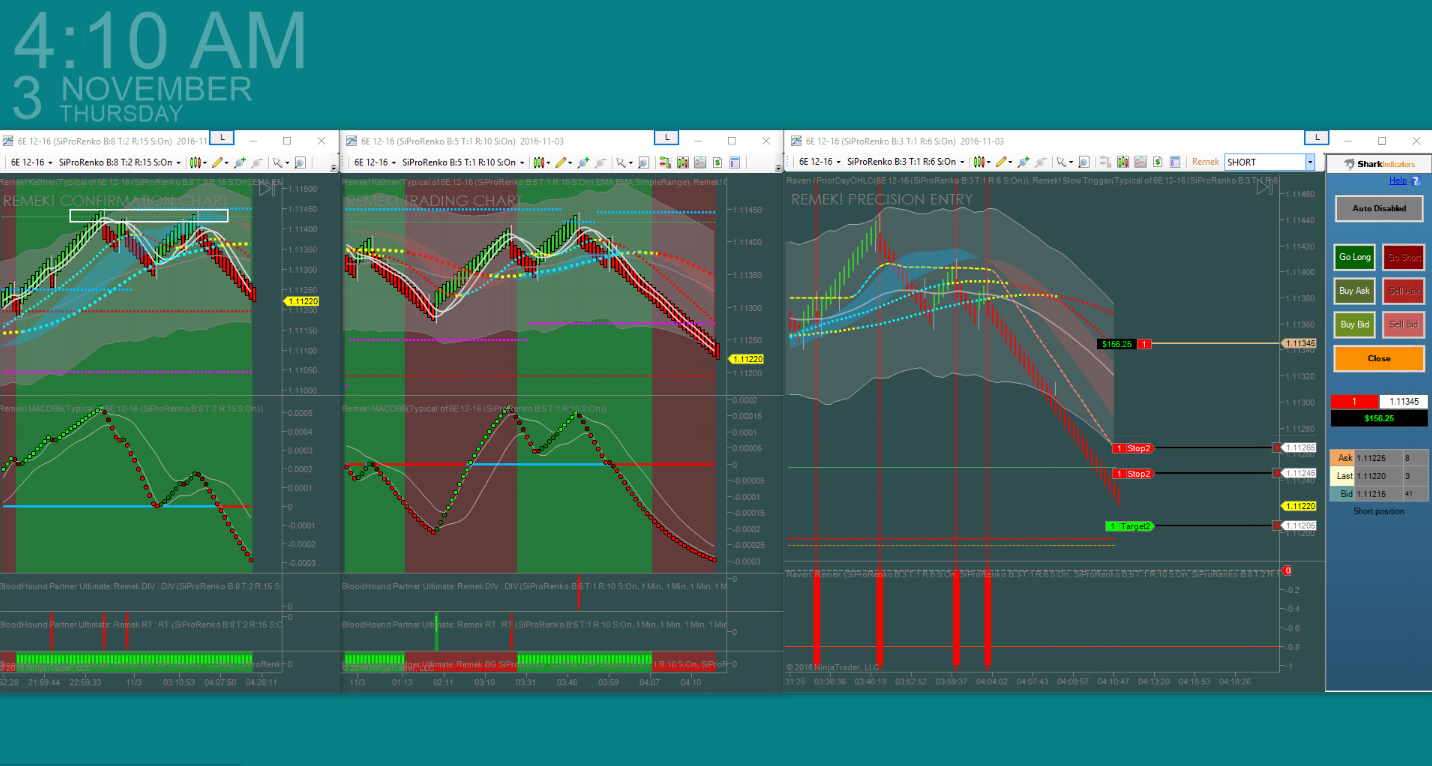Open 6E 12-16 instrument dropdown in B:8 chart
The width and height of the screenshot is (1432, 766).
click(x=31, y=162)
